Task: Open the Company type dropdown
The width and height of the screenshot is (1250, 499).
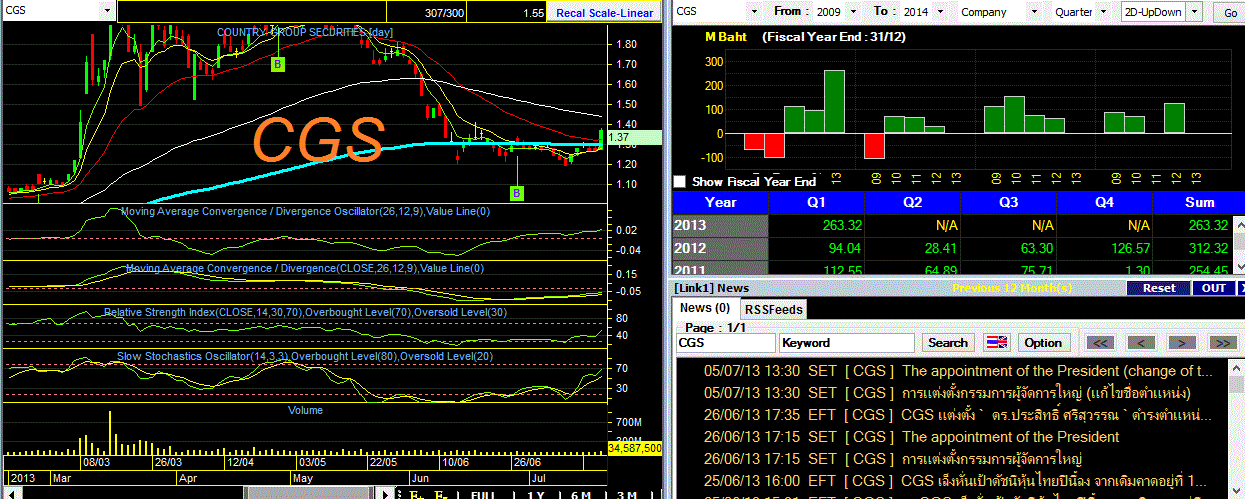Action: click(1033, 12)
